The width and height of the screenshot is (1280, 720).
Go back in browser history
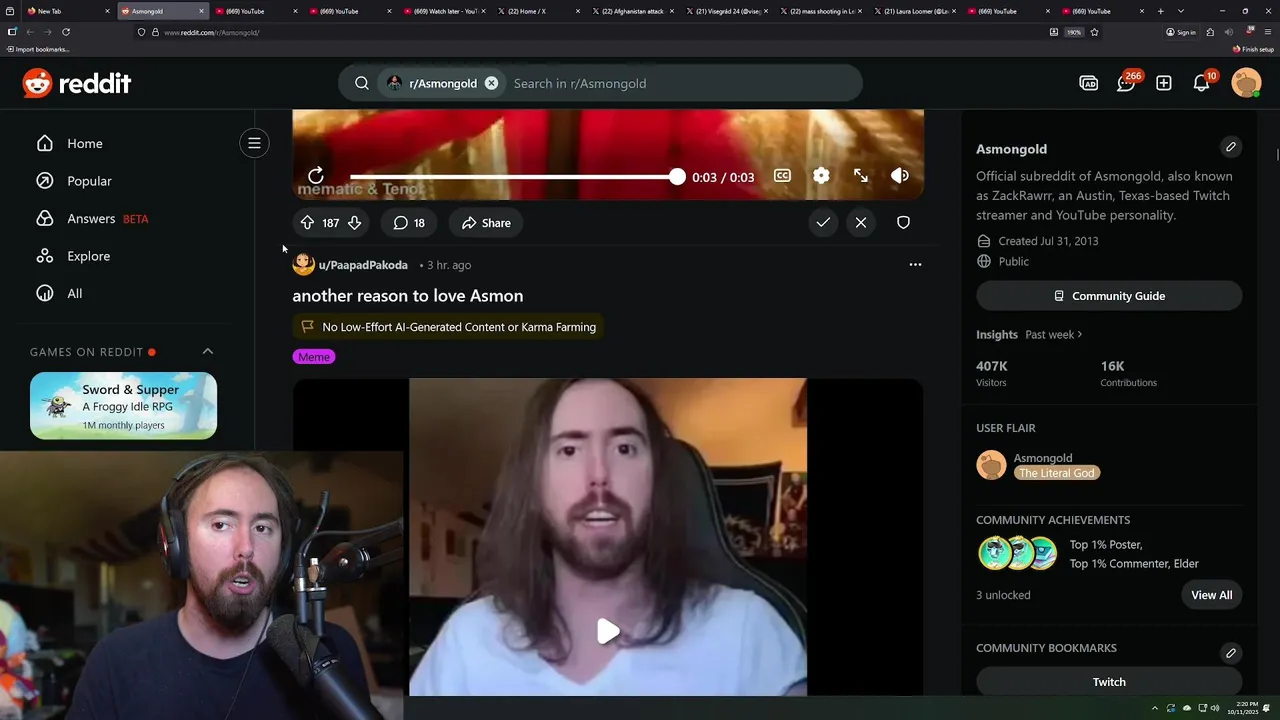29,32
